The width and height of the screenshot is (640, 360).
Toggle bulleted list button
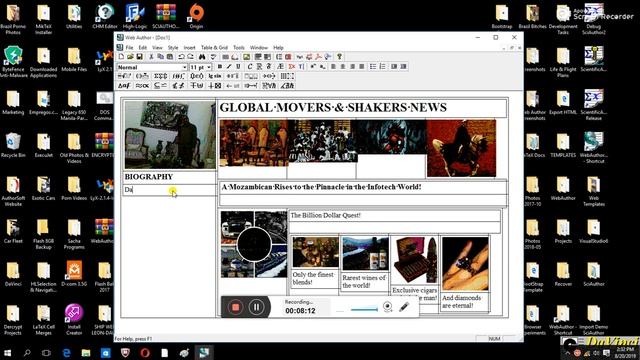point(373,67)
